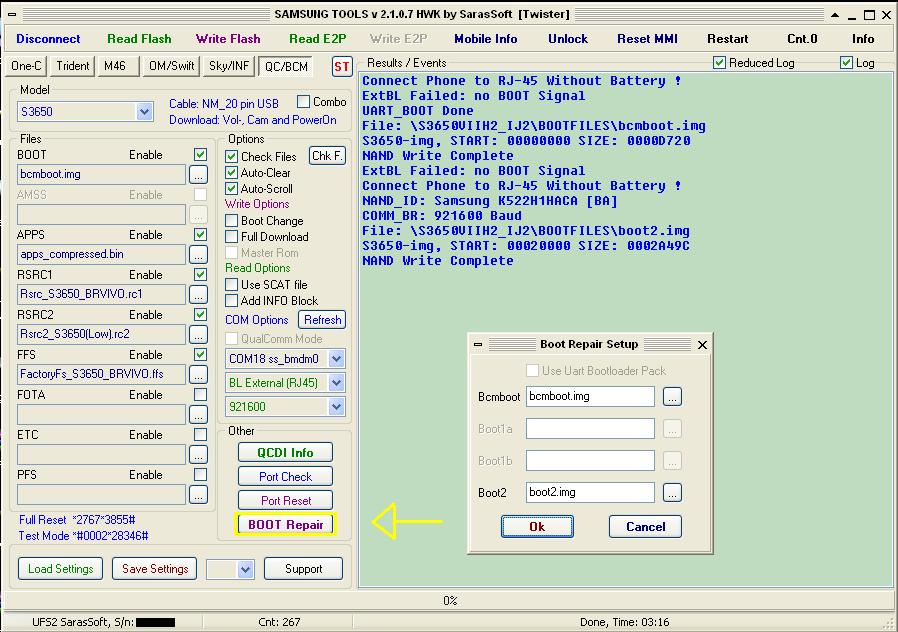Viewport: 898px width, 632px height.
Task: Switch to One-C tab
Action: coord(26,66)
